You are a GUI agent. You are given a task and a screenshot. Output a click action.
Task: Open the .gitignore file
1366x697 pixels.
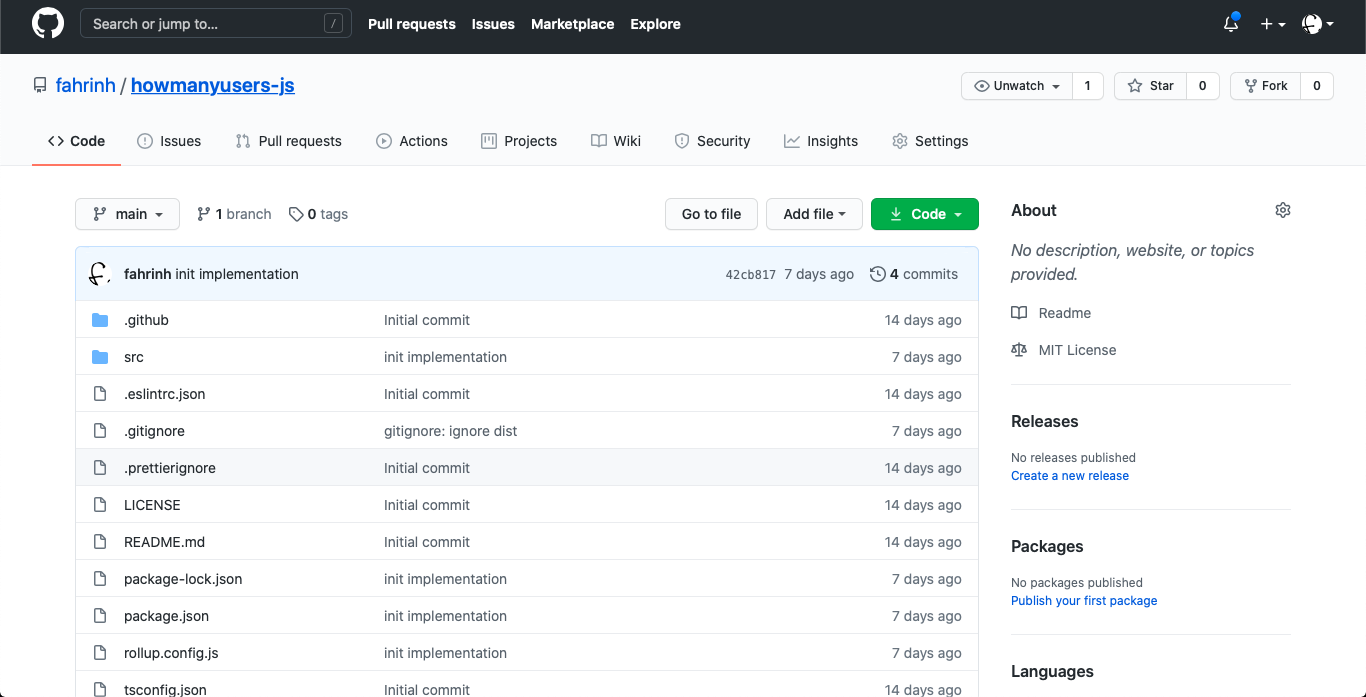tap(154, 431)
